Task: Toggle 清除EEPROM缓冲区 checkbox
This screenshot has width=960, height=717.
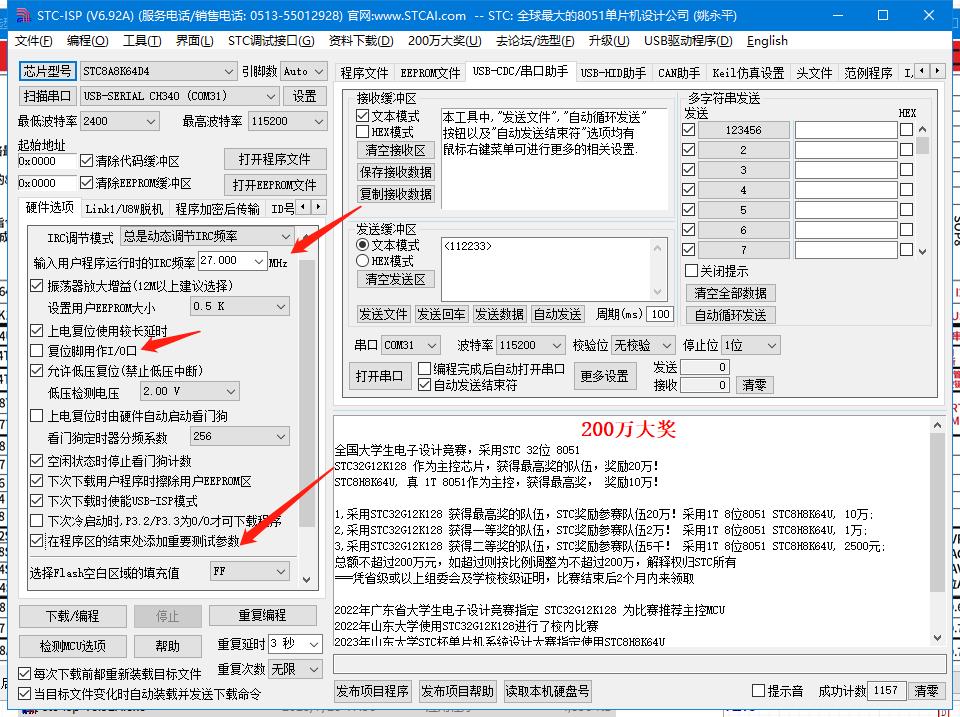Action: point(86,183)
